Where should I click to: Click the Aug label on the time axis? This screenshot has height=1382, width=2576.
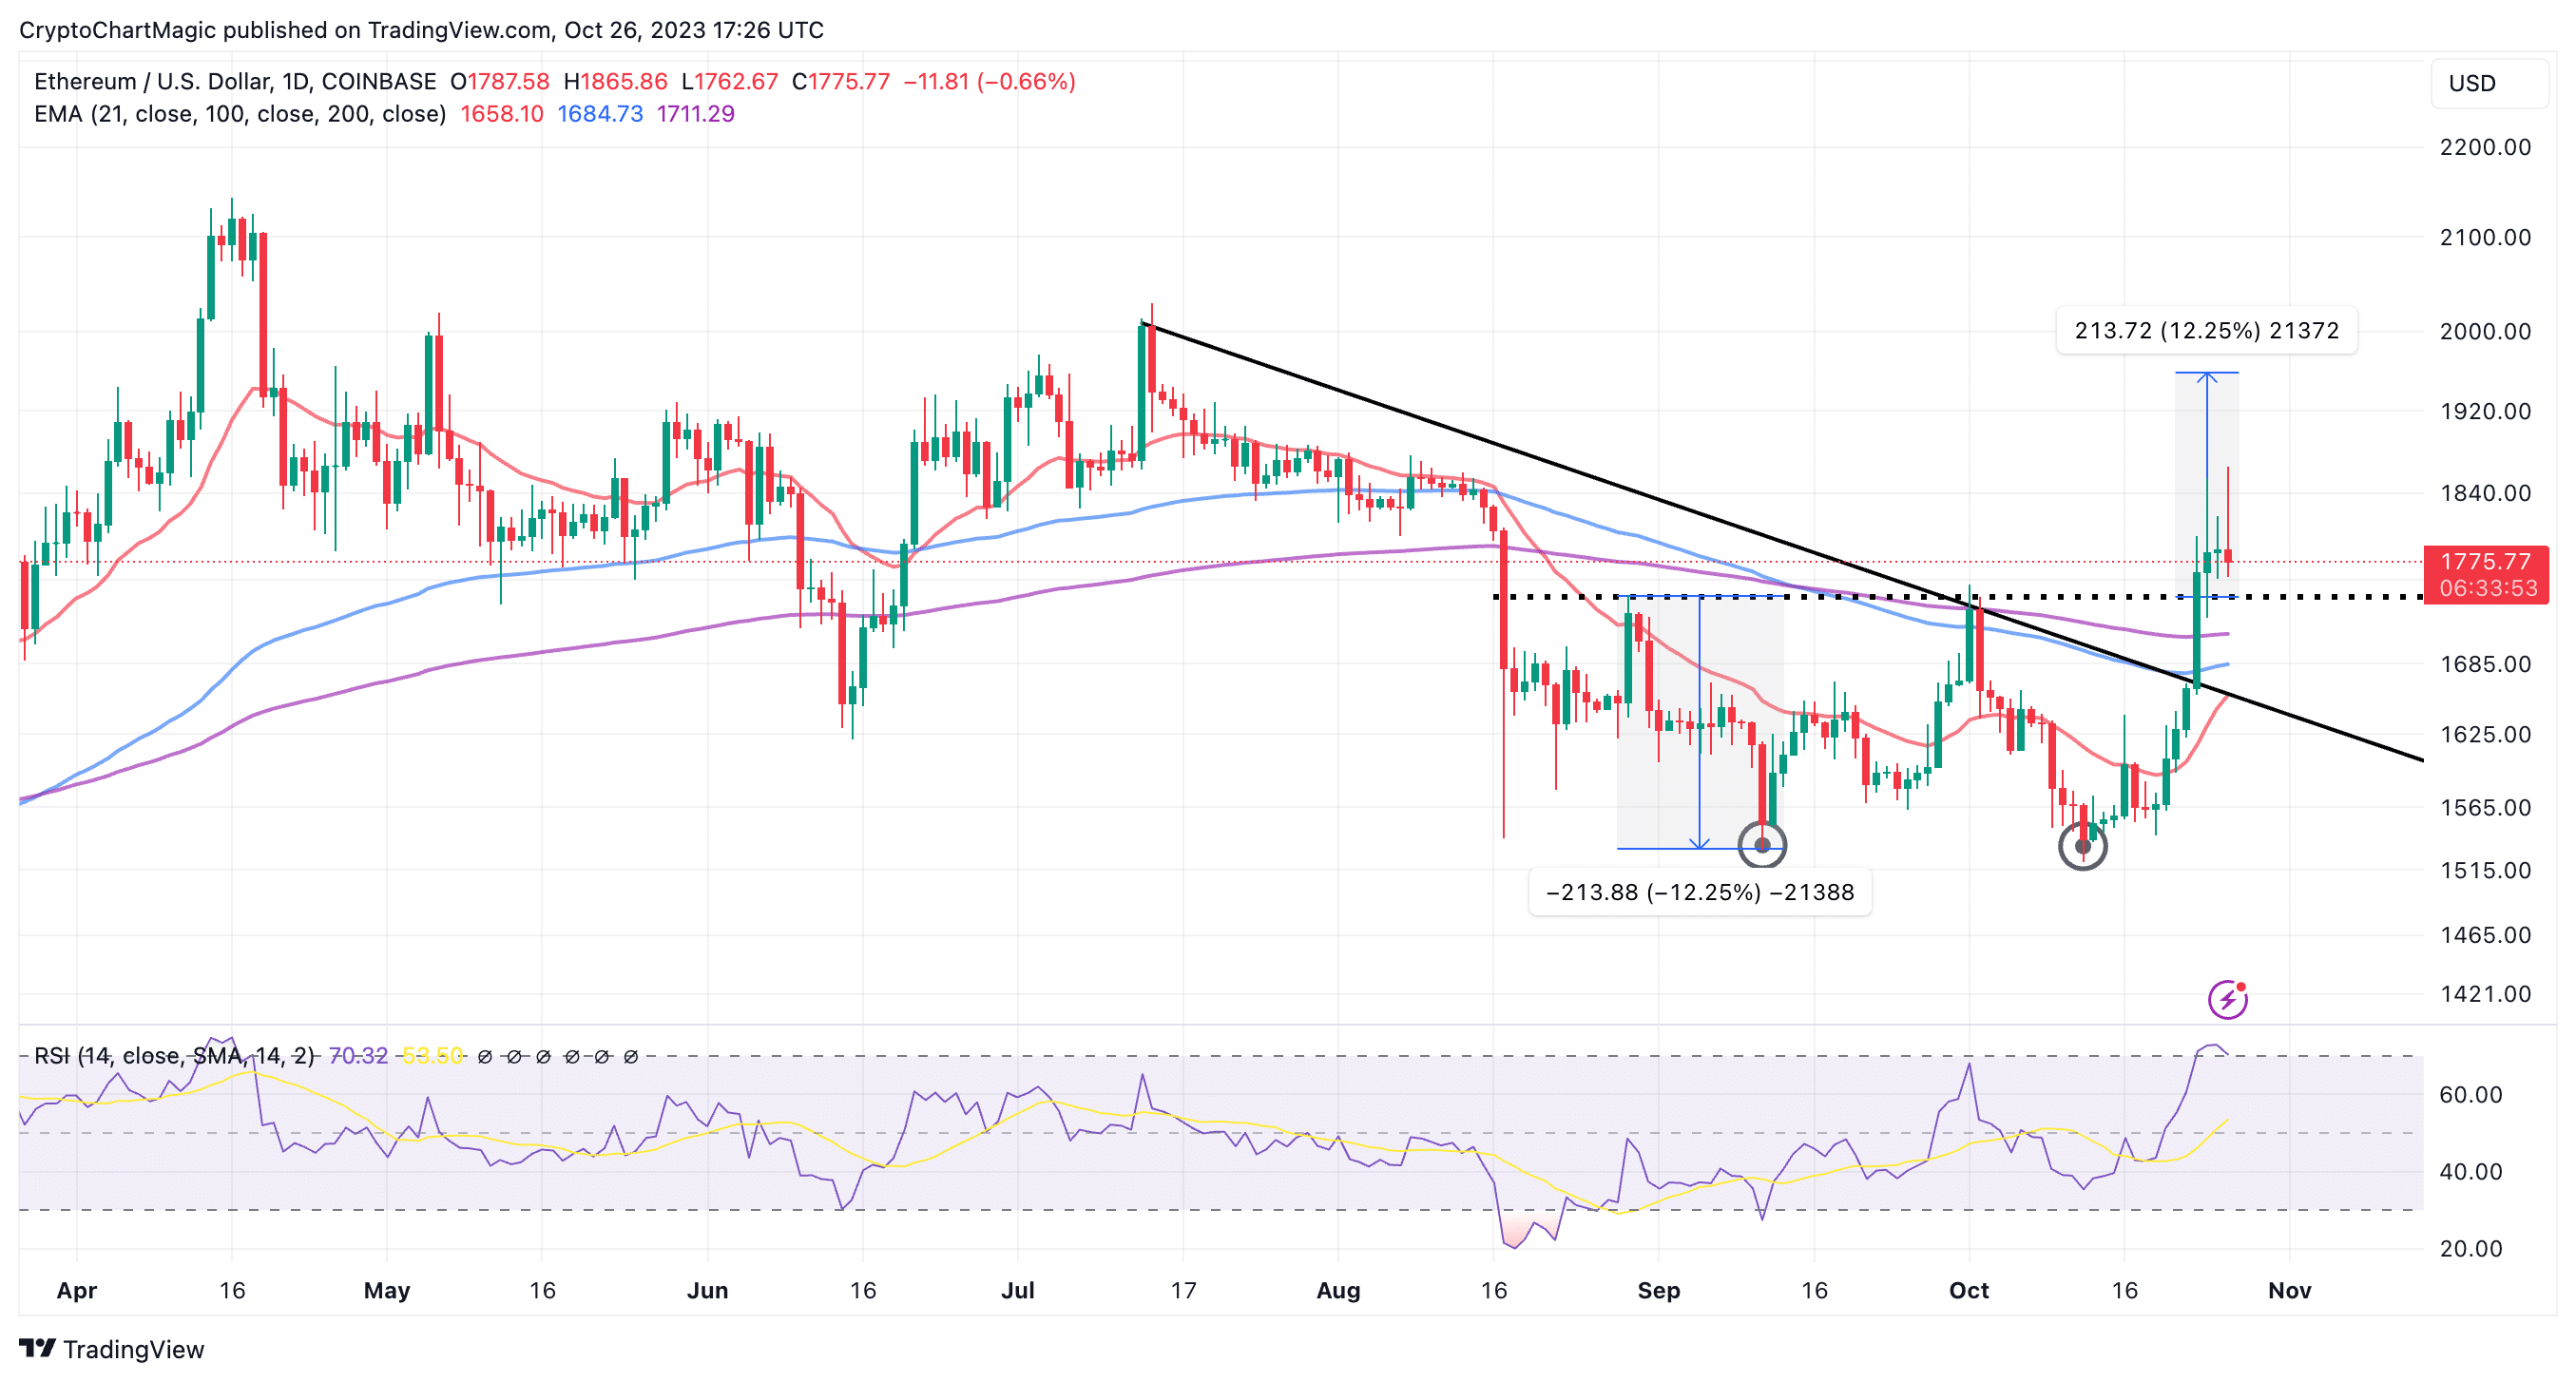[1338, 1291]
